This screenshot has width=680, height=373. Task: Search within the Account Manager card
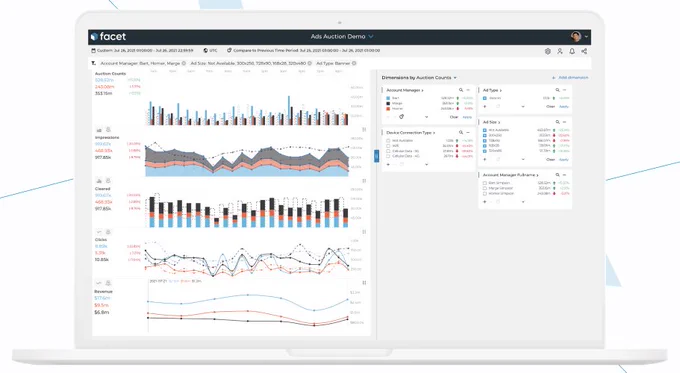point(461,90)
